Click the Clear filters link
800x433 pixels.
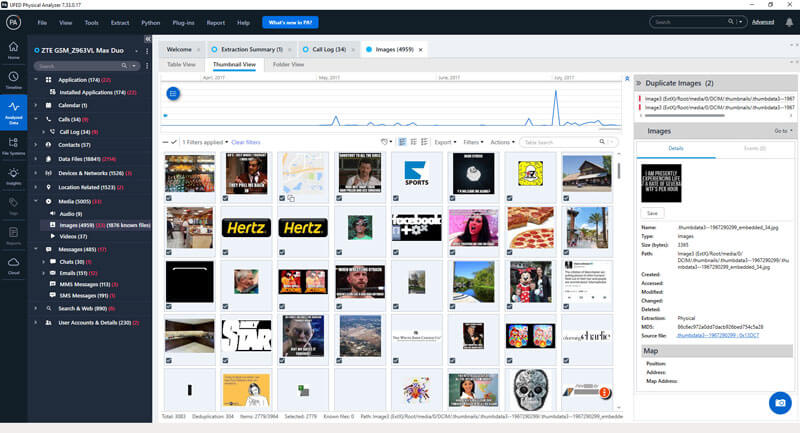tap(246, 142)
